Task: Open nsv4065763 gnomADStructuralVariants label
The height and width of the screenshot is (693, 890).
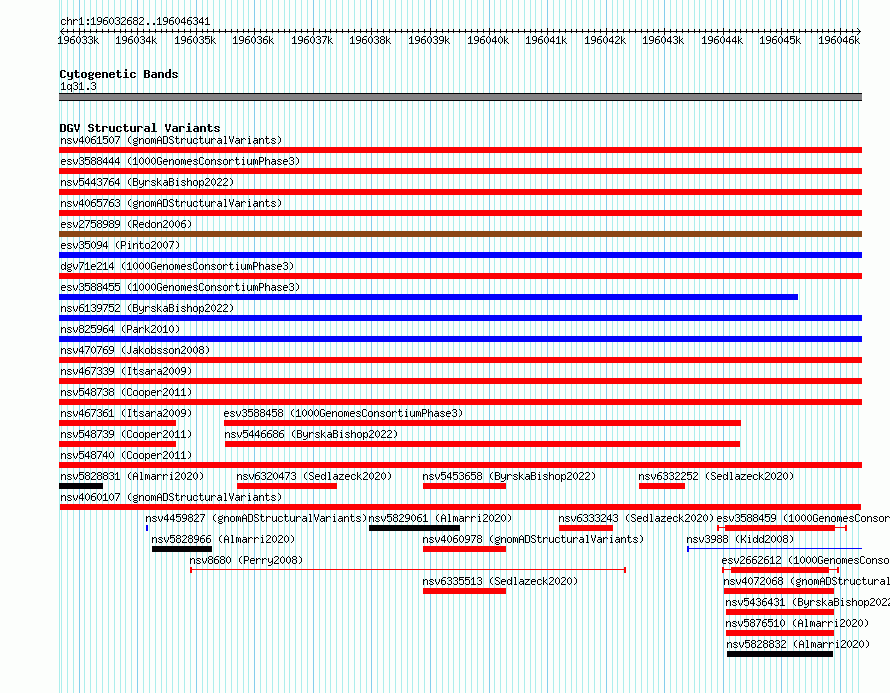Action: click(171, 203)
